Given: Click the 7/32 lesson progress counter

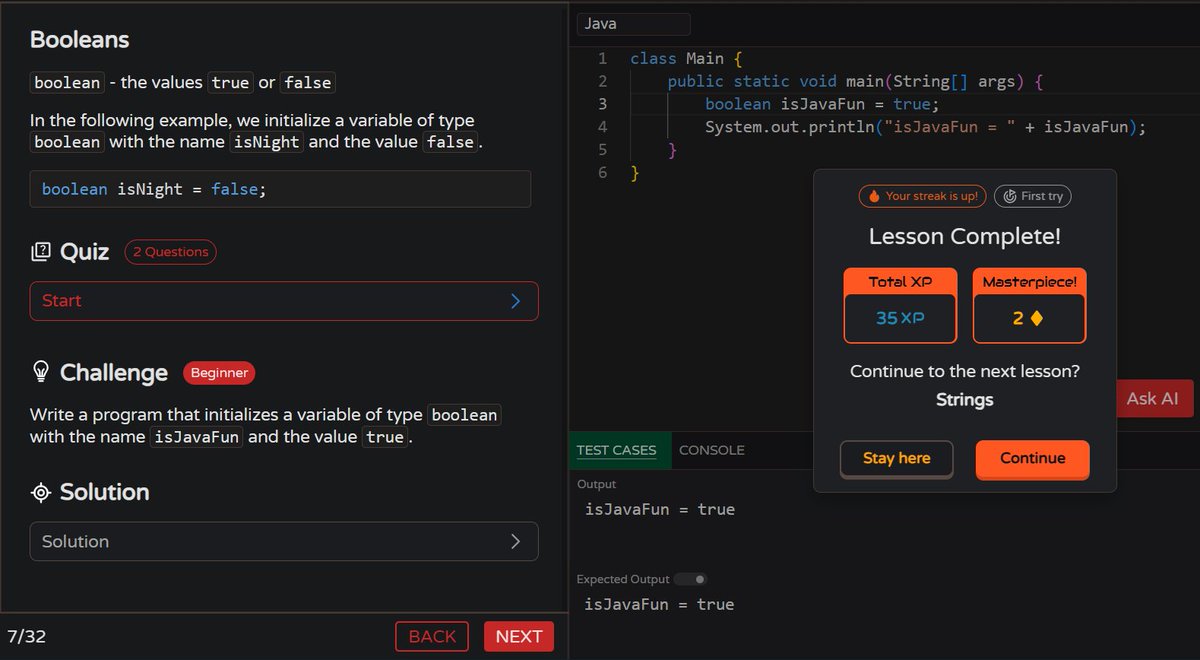Looking at the screenshot, I should (27, 636).
